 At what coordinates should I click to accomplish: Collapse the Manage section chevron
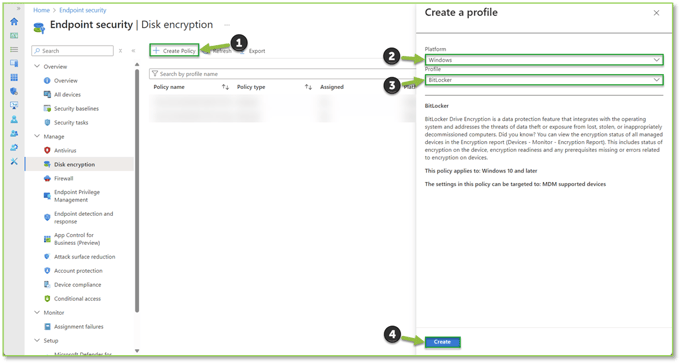37,136
